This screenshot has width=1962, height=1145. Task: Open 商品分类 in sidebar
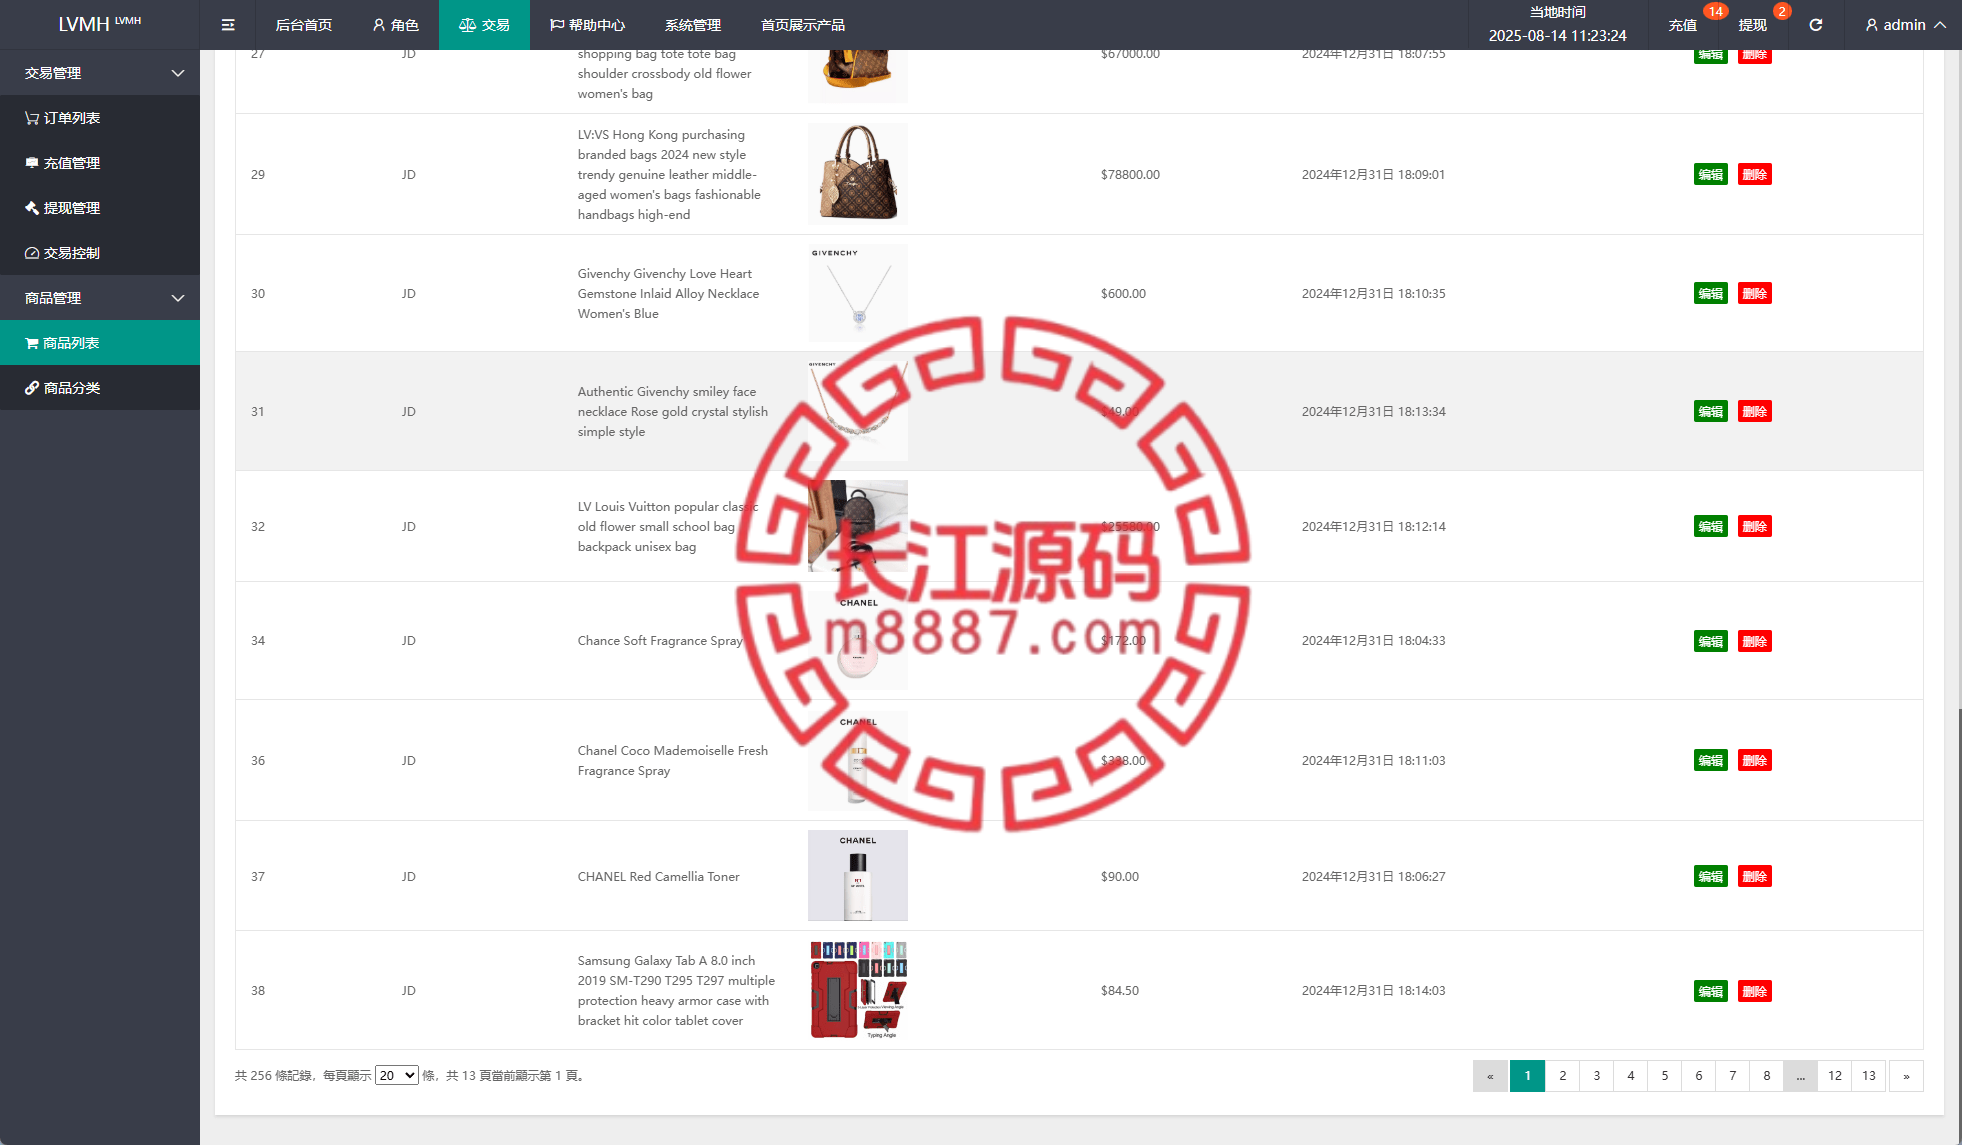[100, 388]
